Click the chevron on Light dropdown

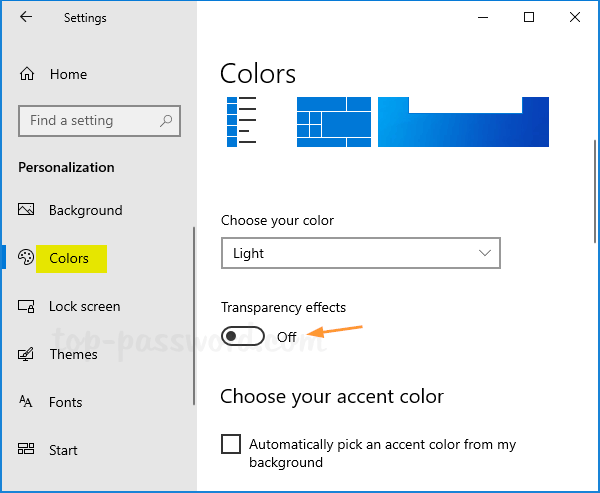click(x=485, y=253)
